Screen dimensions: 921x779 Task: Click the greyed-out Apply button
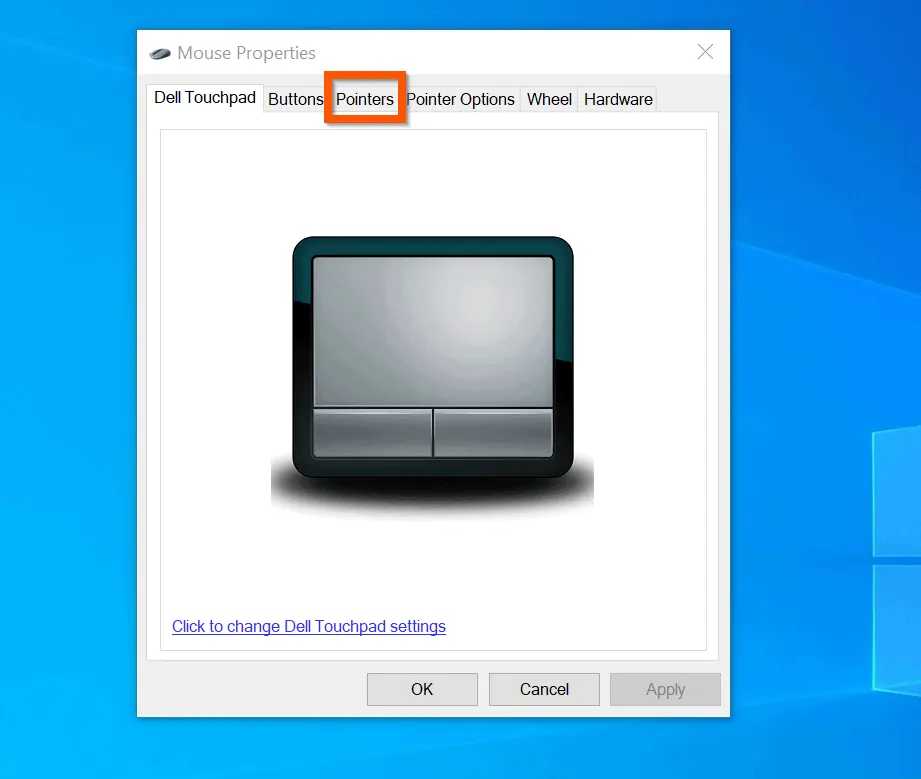[665, 689]
